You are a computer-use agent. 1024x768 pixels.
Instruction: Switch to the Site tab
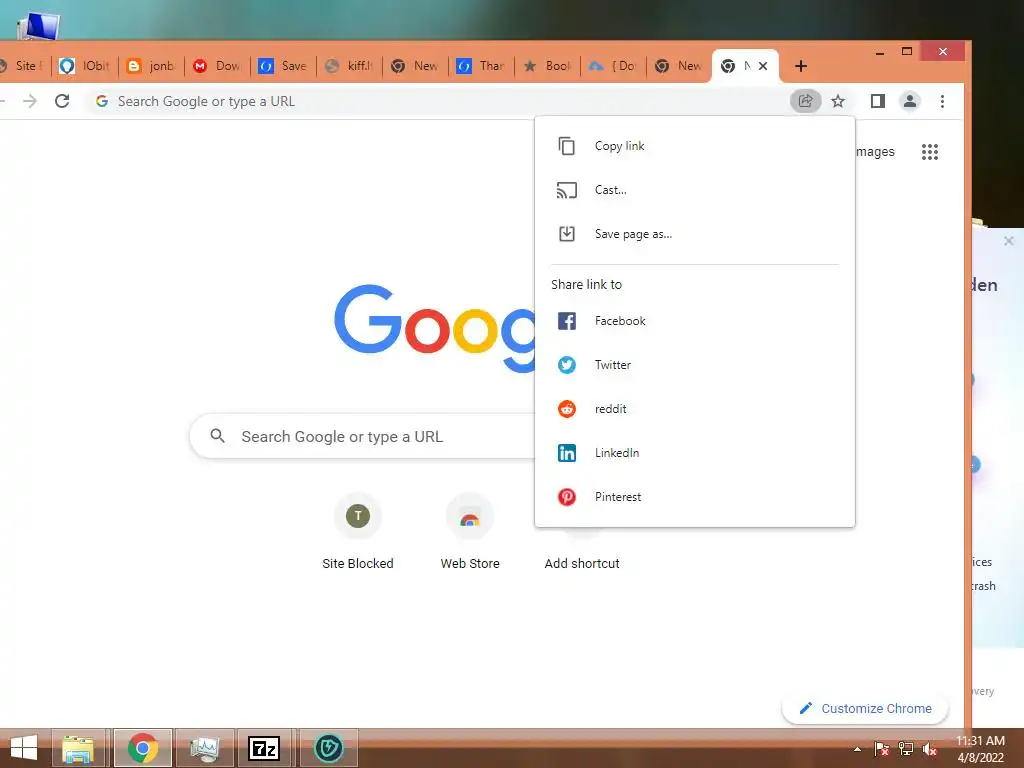click(24, 66)
